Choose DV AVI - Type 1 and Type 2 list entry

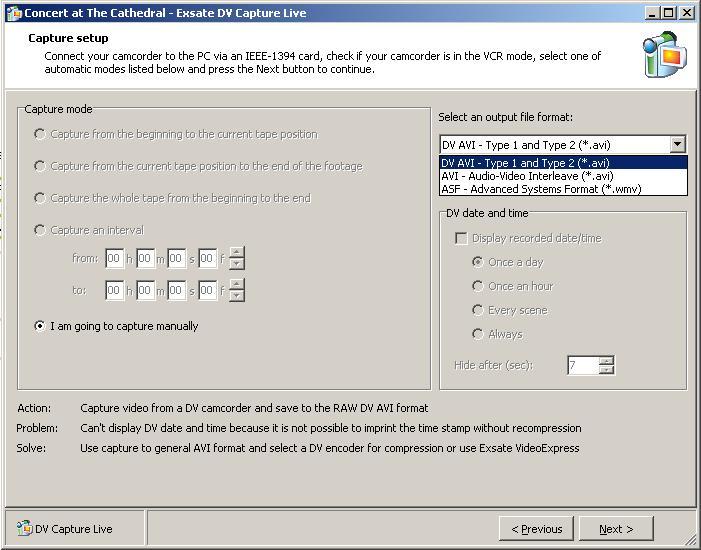[x=563, y=163]
